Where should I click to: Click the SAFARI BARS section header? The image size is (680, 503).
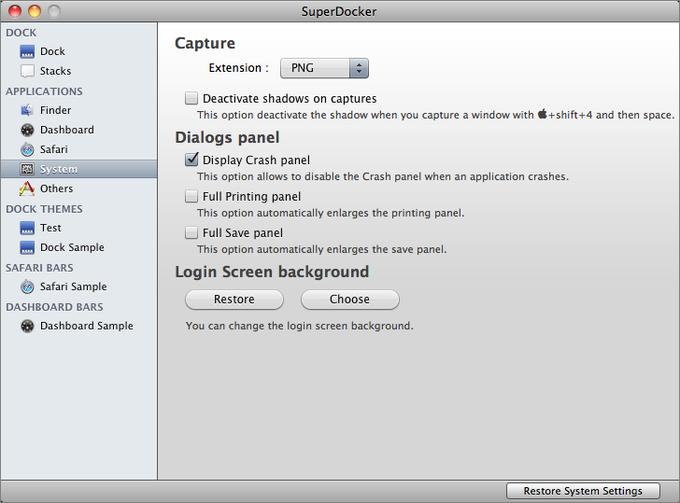(39, 268)
